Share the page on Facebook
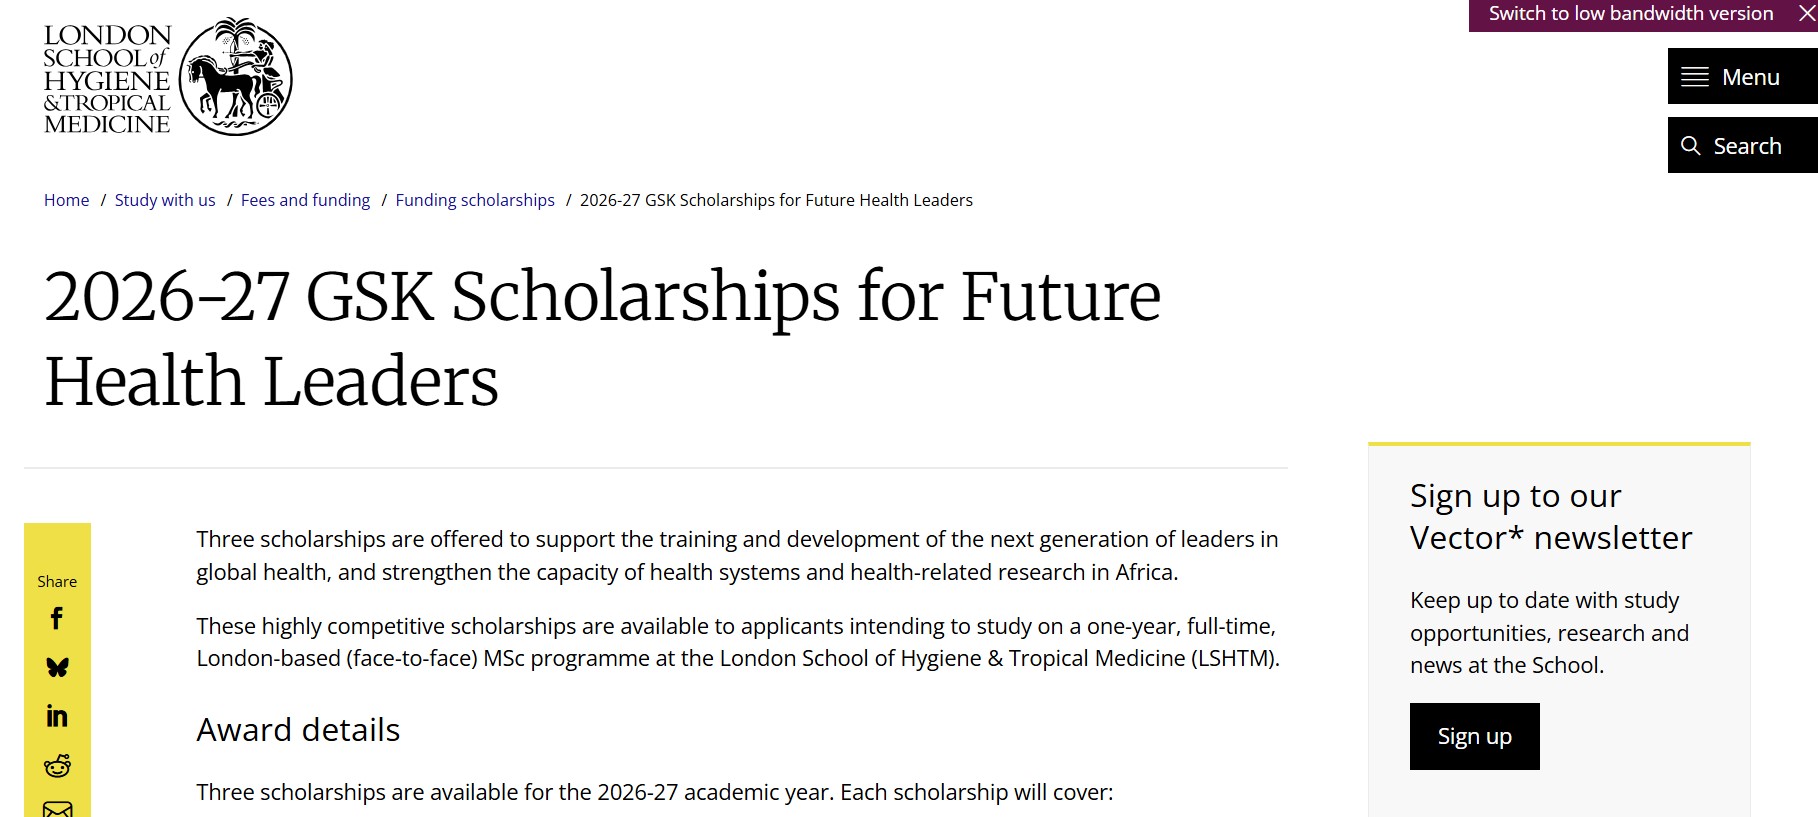This screenshot has height=817, width=1818. [x=57, y=619]
